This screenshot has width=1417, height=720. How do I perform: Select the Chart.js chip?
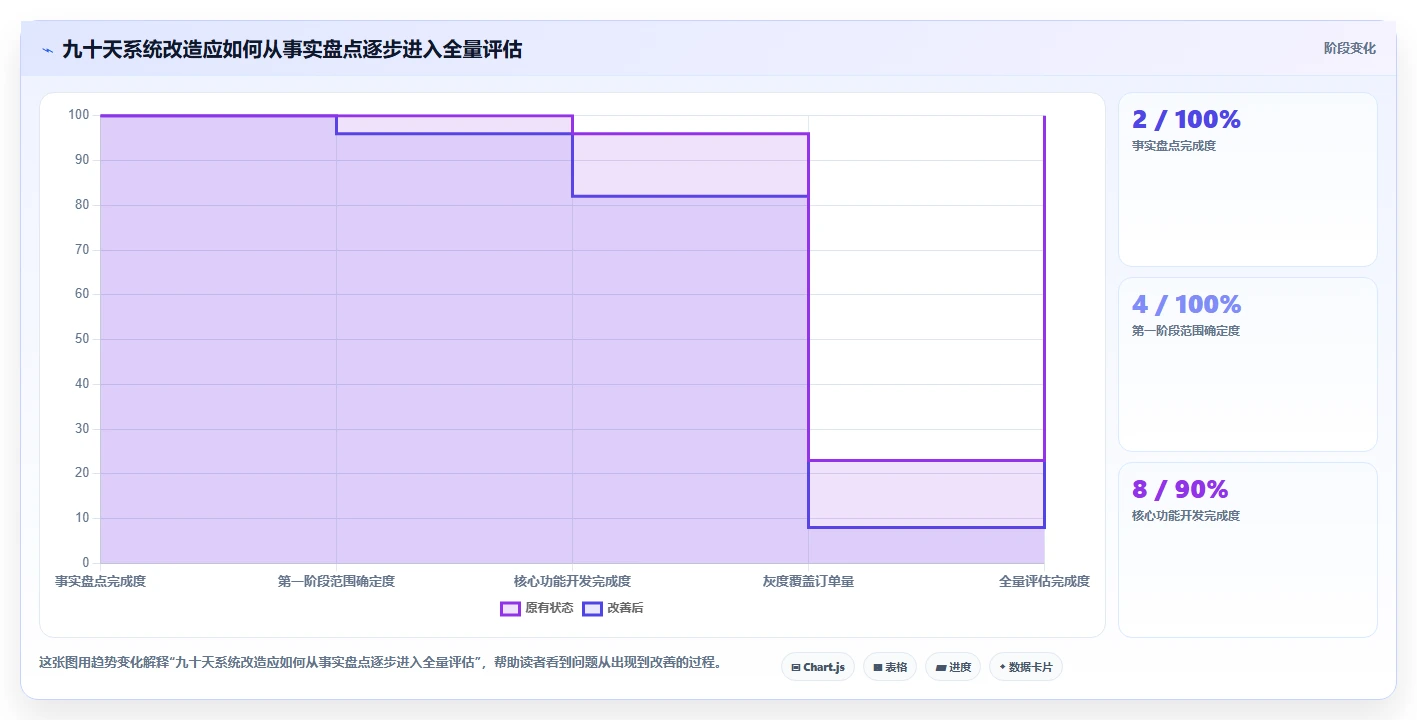click(817, 667)
